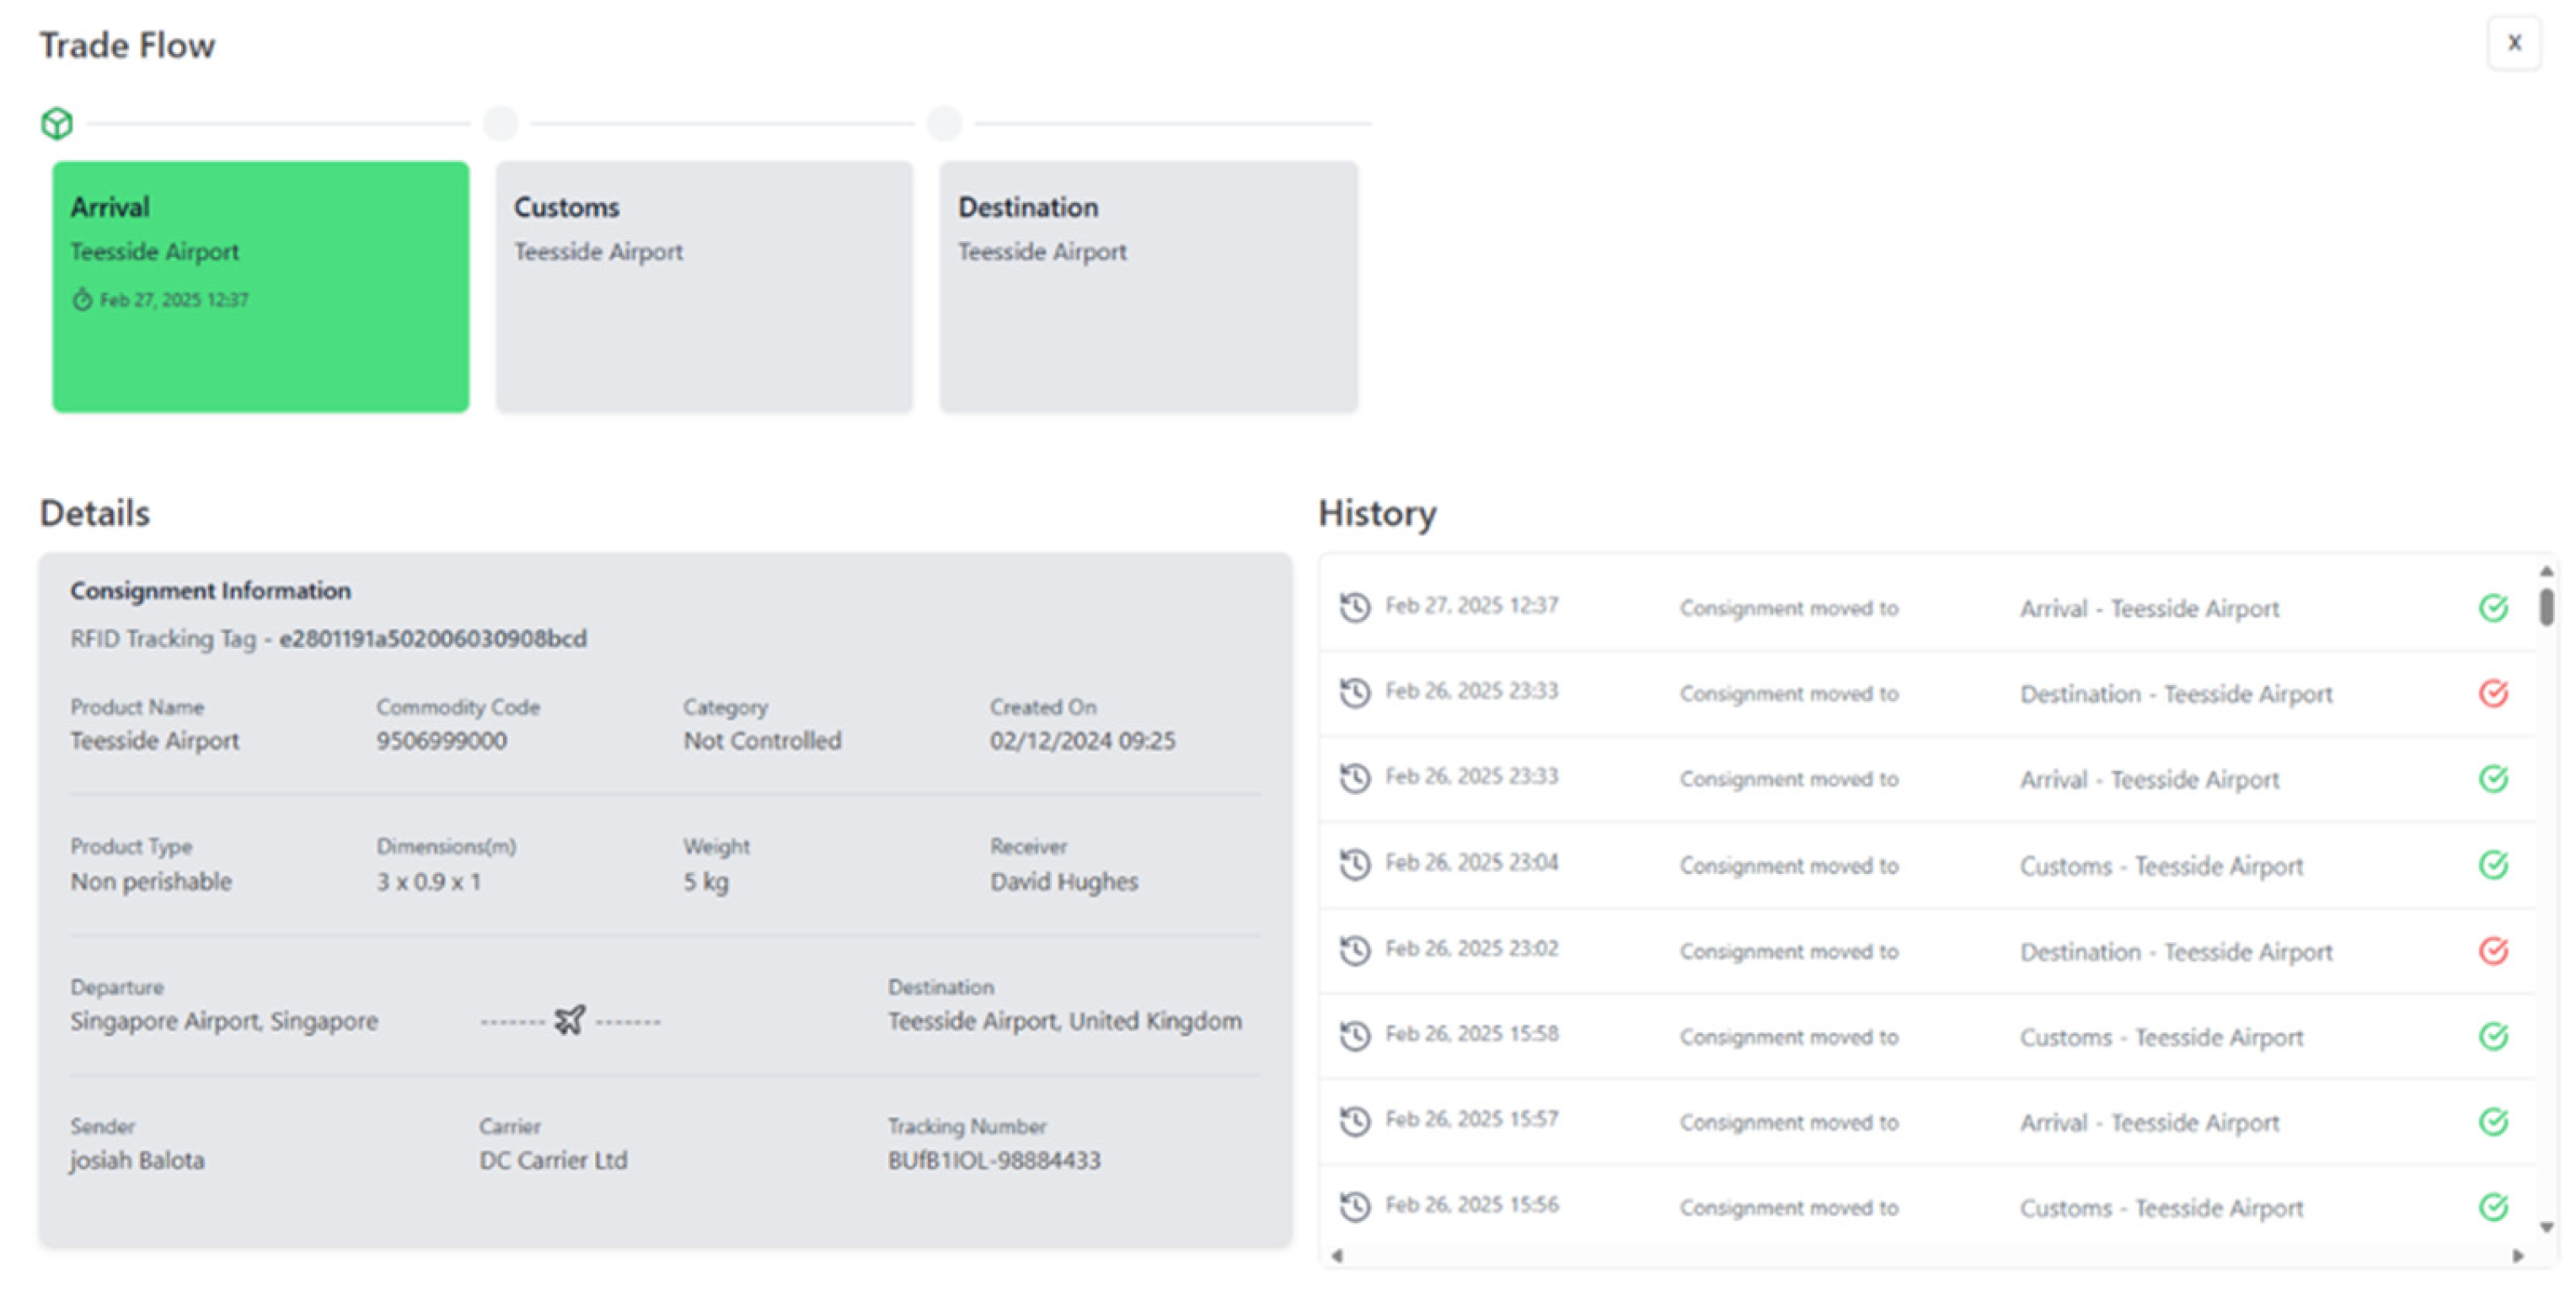The image size is (2576, 1302).
Task: Click the green package icon at progress start
Action: 57,123
